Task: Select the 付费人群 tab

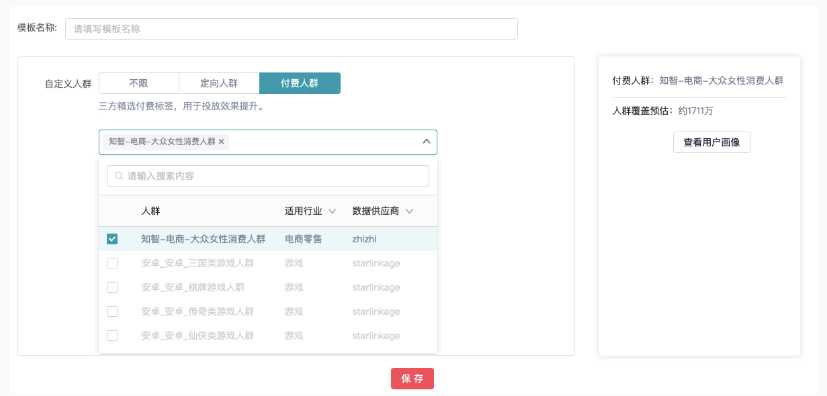Action: [300, 83]
